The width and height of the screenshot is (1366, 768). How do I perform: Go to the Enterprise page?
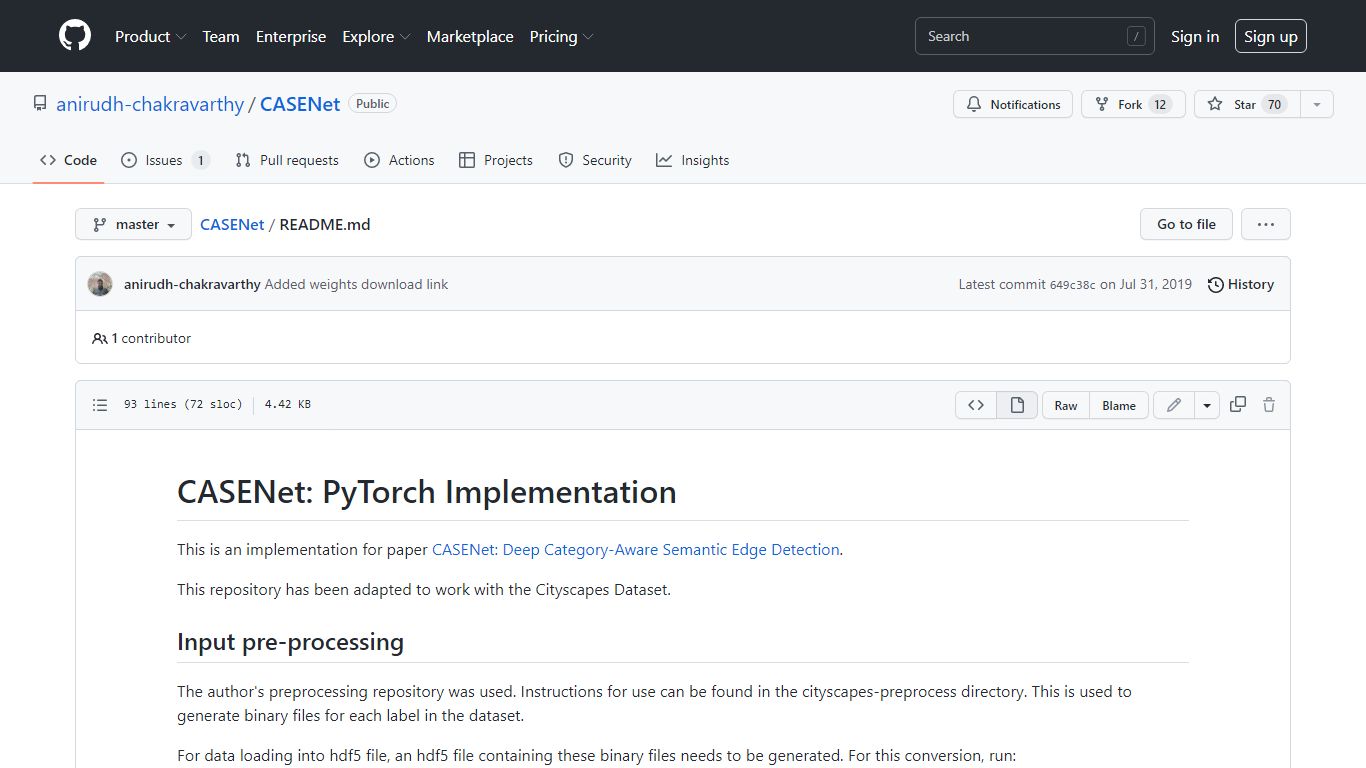pos(291,36)
